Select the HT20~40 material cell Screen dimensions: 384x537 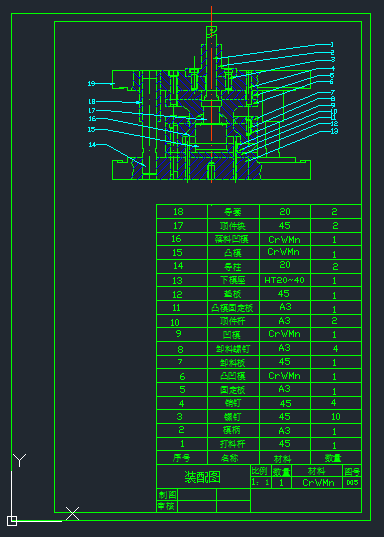point(285,280)
